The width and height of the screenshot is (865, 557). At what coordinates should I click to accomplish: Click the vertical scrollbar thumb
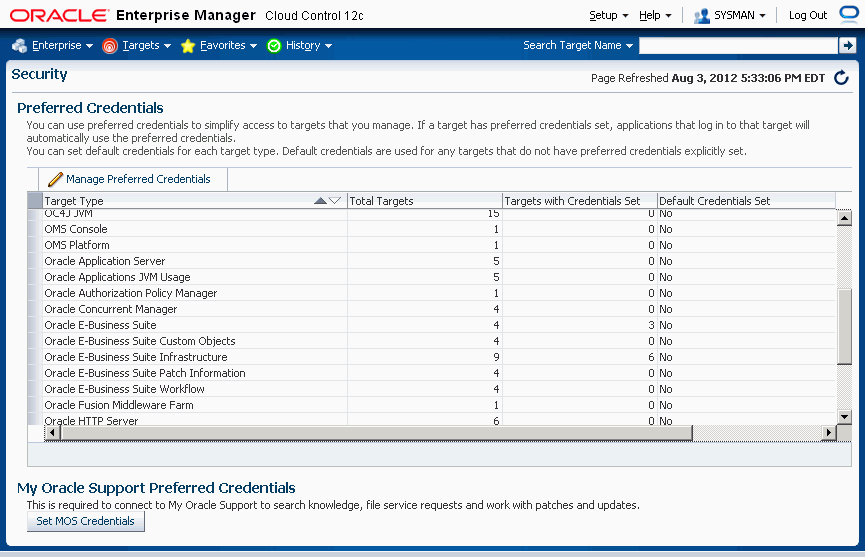tap(844, 326)
